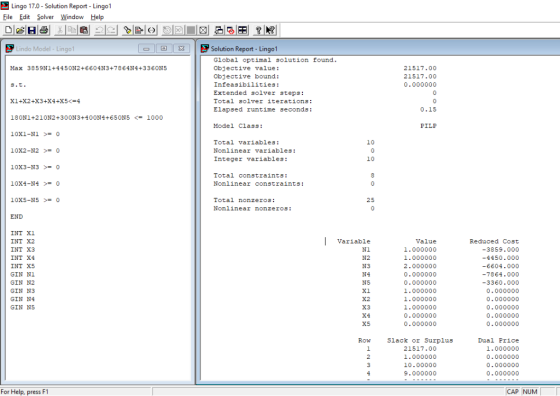
Task: Click the Tile windows toolbar icon
Action: (x=243, y=30)
